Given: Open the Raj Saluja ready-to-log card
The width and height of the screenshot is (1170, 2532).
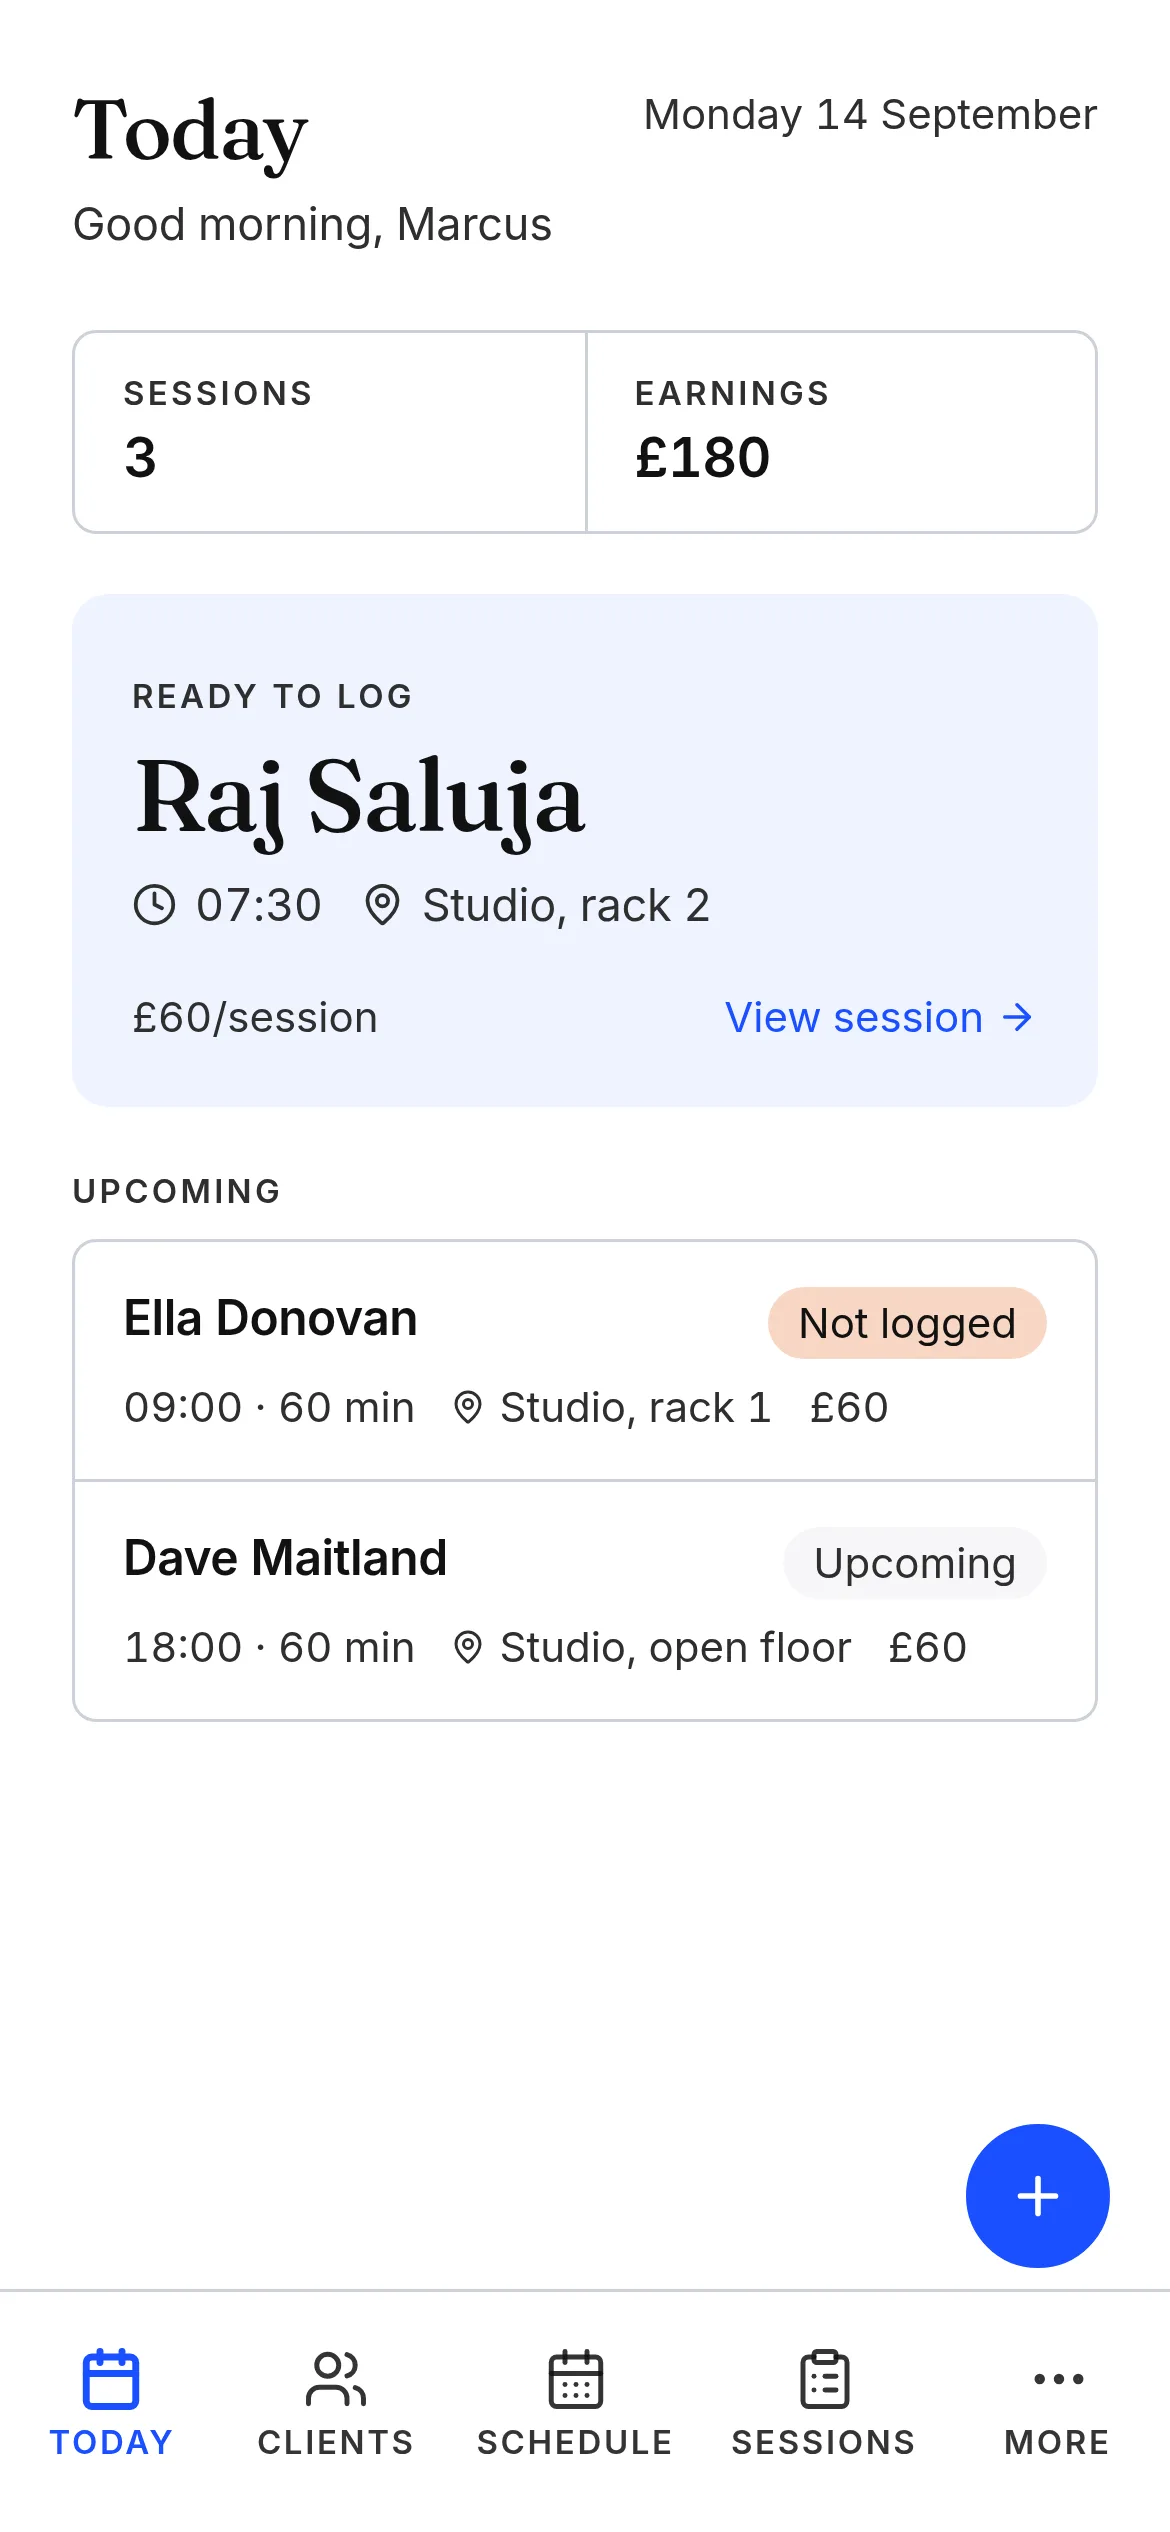Looking at the screenshot, I should tap(585, 851).
